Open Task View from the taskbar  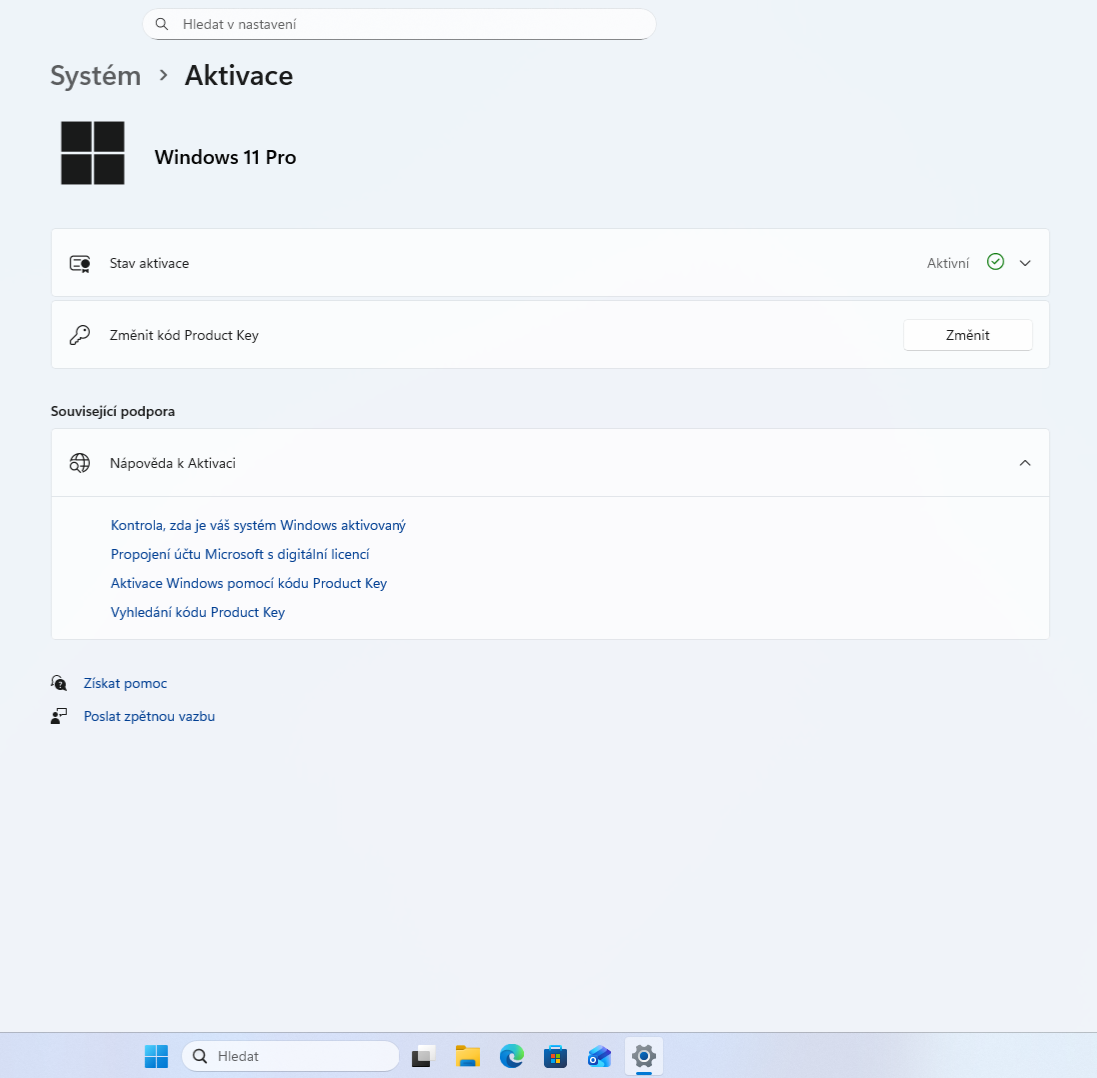[x=424, y=1056]
